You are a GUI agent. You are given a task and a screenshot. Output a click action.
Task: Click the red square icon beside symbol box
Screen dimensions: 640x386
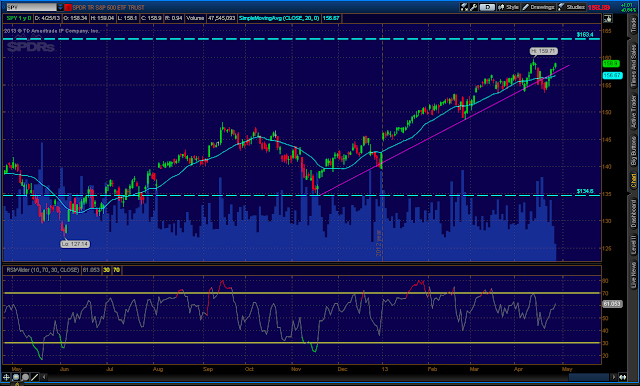(68, 7)
